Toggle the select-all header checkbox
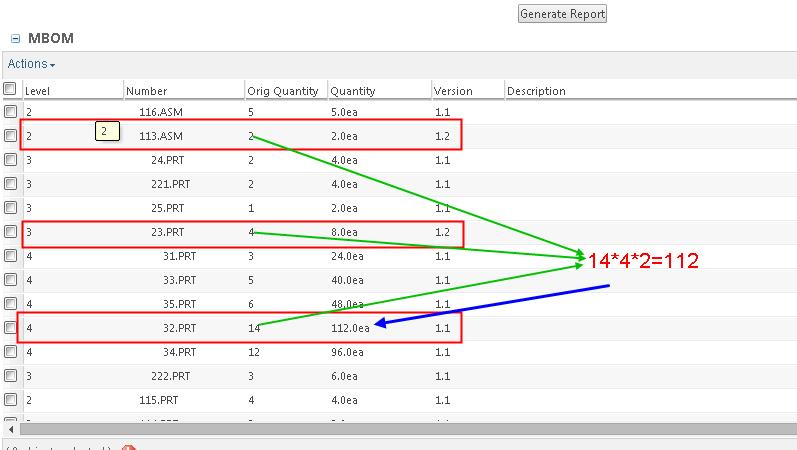This screenshot has width=797, height=450. pyautogui.click(x=10, y=89)
